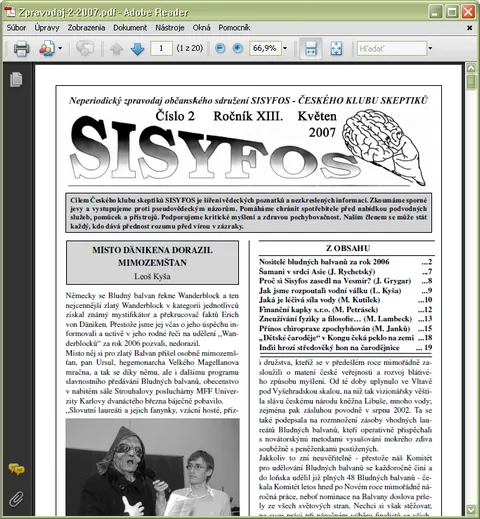Image resolution: width=480 pixels, height=519 pixels.
Task: Go to next page with blue down arrow
Action: point(137,49)
